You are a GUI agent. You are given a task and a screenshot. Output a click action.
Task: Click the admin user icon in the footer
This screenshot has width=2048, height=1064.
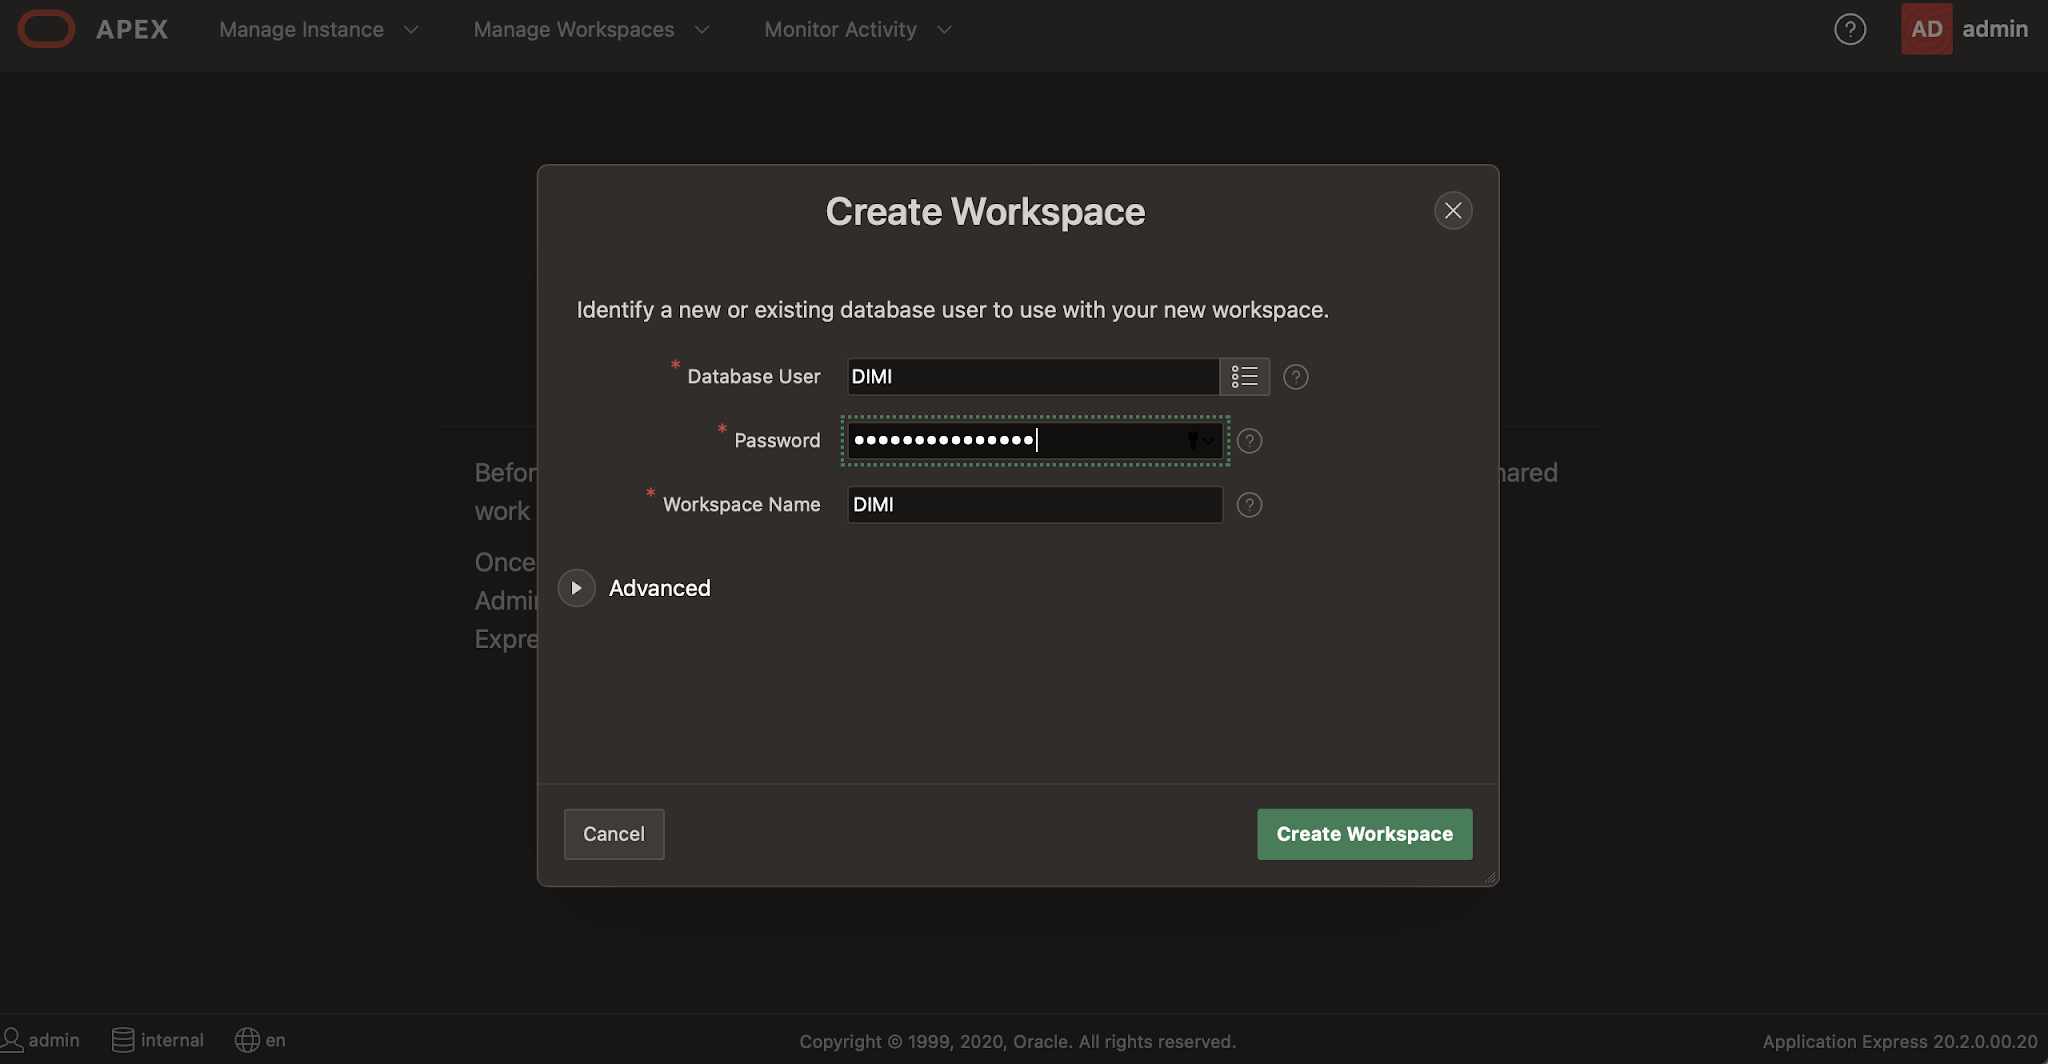point(15,1040)
